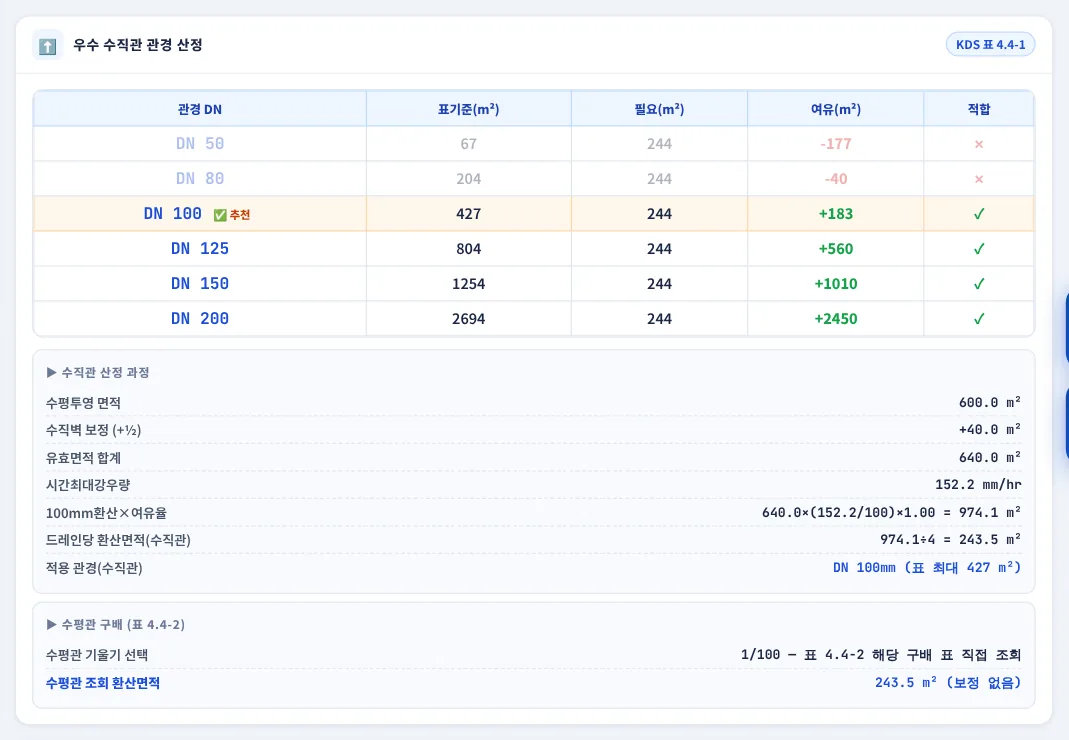Click the green check in the DN 200 row

(x=978, y=319)
